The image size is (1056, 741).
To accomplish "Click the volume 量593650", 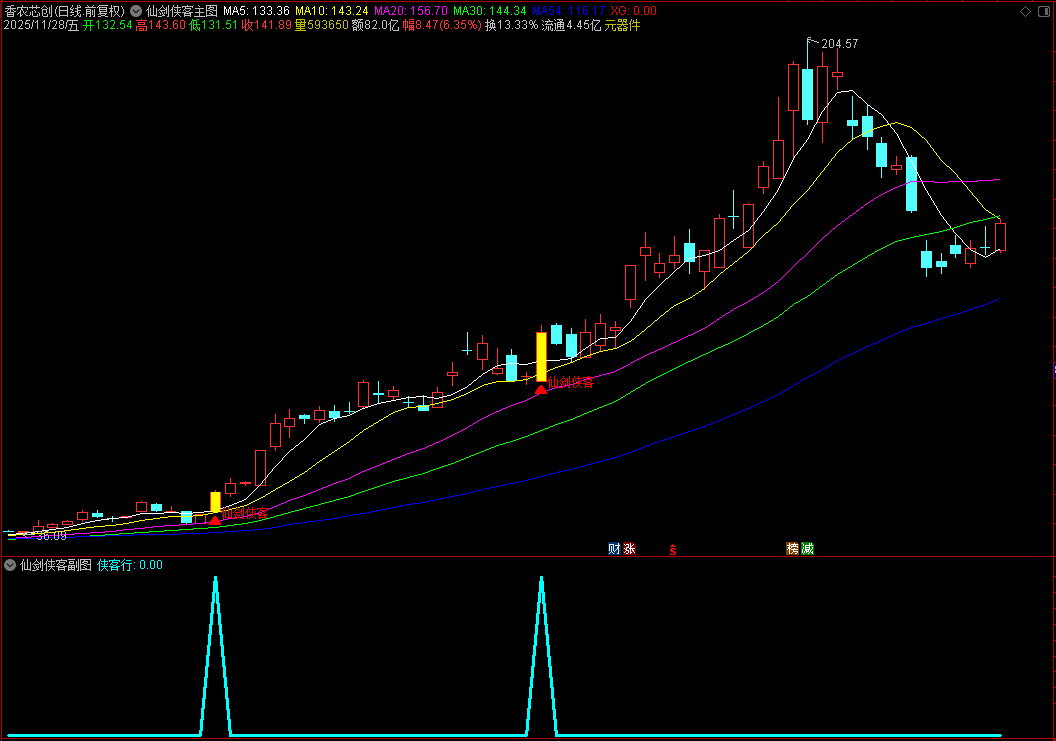I will [x=322, y=26].
